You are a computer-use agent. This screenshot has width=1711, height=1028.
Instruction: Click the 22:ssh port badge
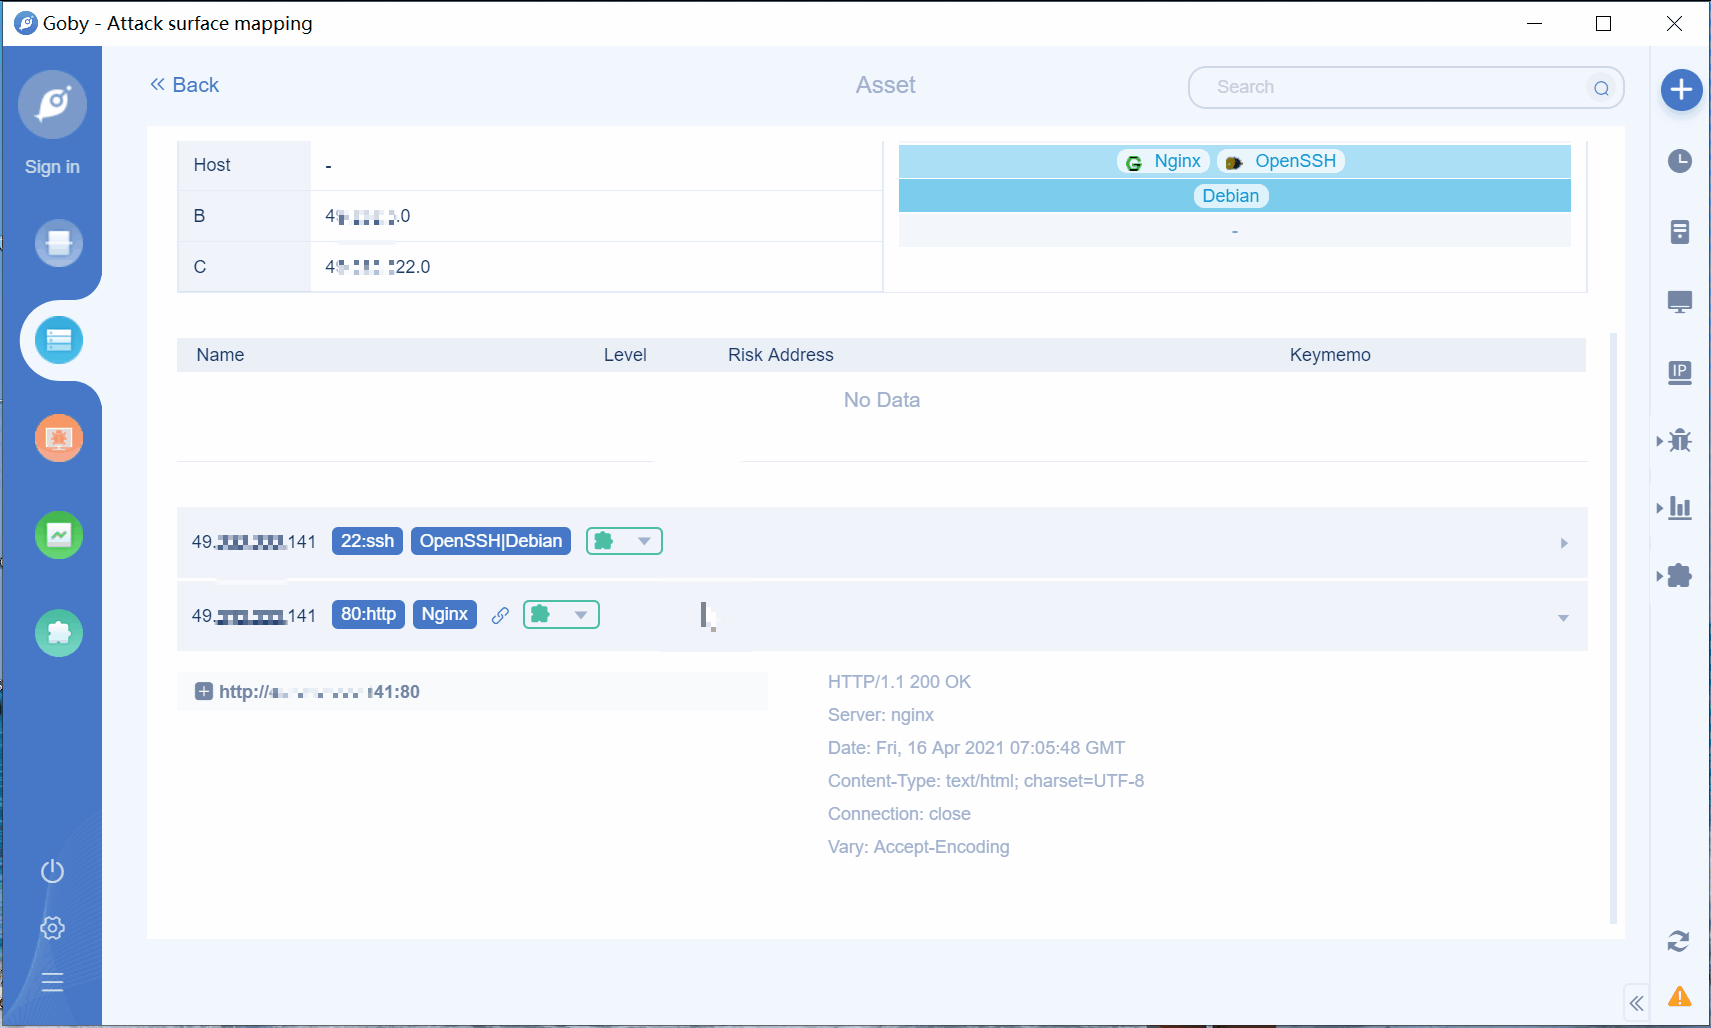coord(367,541)
